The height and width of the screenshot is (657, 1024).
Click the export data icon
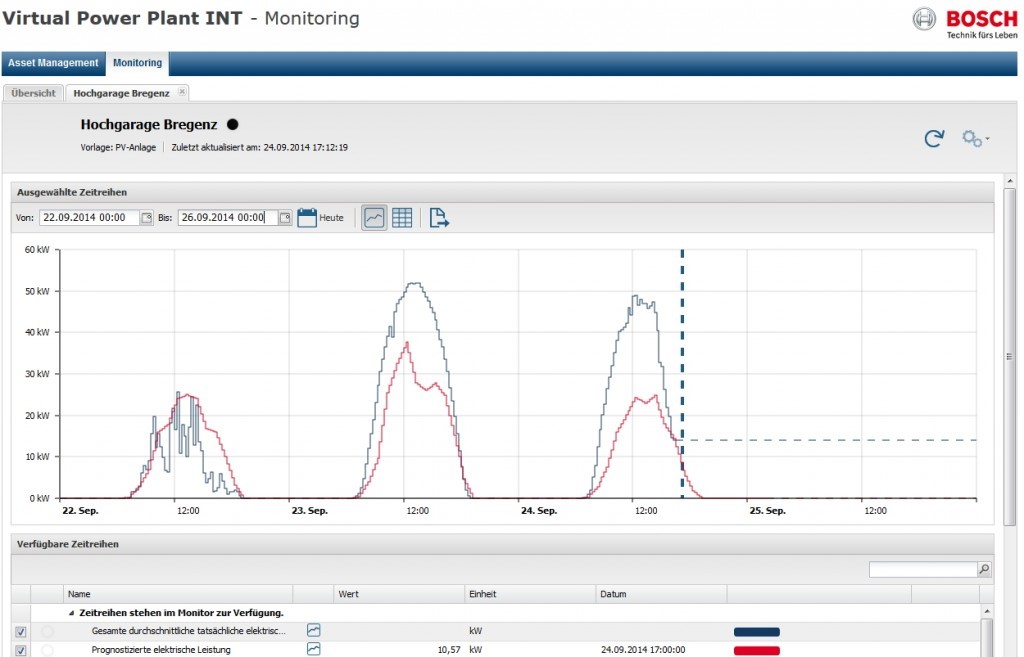pos(439,218)
